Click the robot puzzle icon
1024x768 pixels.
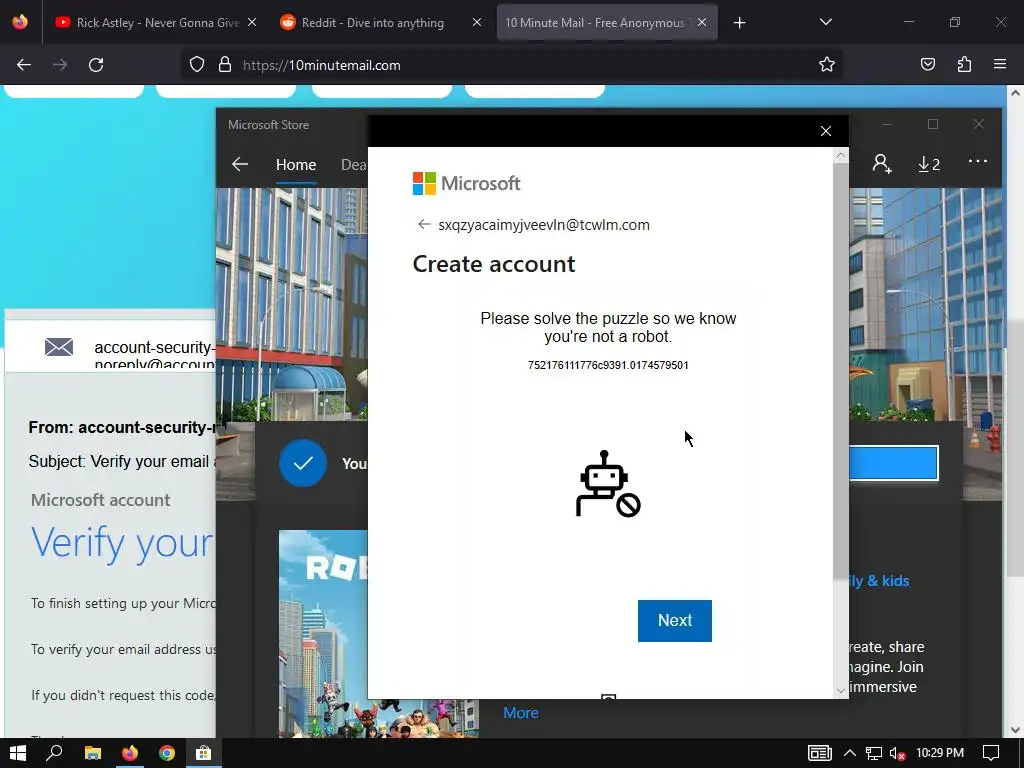(608, 484)
